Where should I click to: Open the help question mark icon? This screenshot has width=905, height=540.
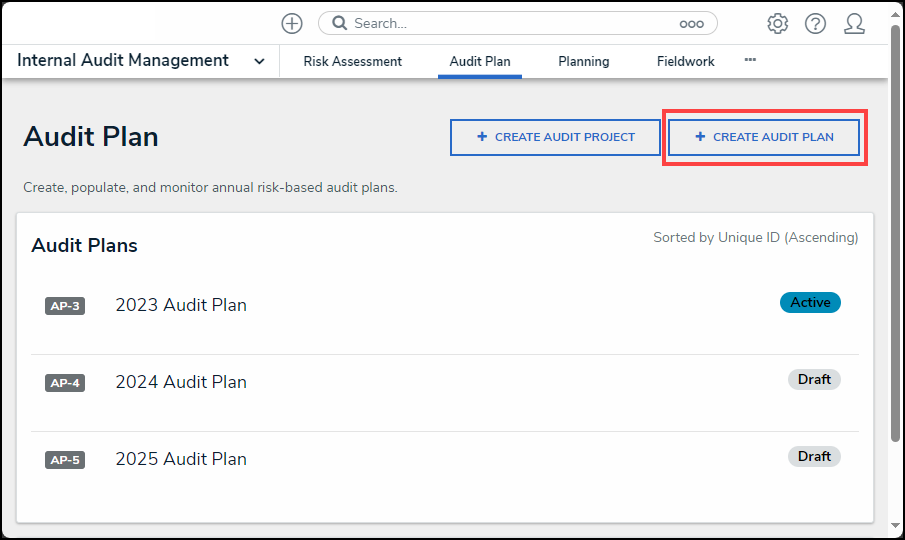(x=815, y=23)
